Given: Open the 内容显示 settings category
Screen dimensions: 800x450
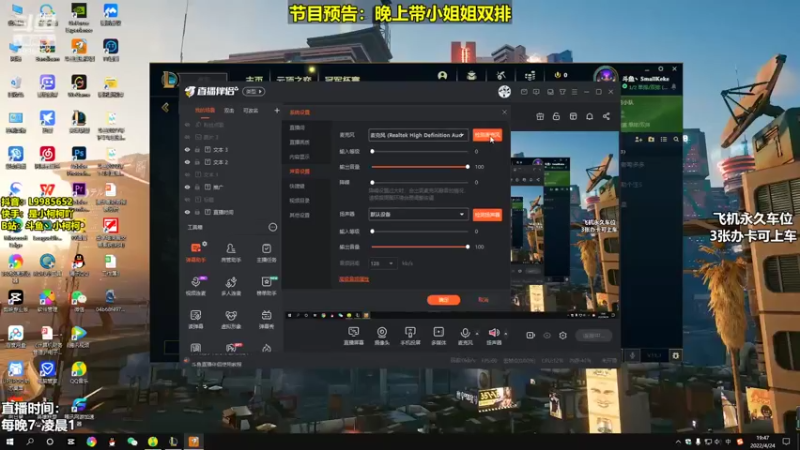Looking at the screenshot, I should click(x=299, y=157).
